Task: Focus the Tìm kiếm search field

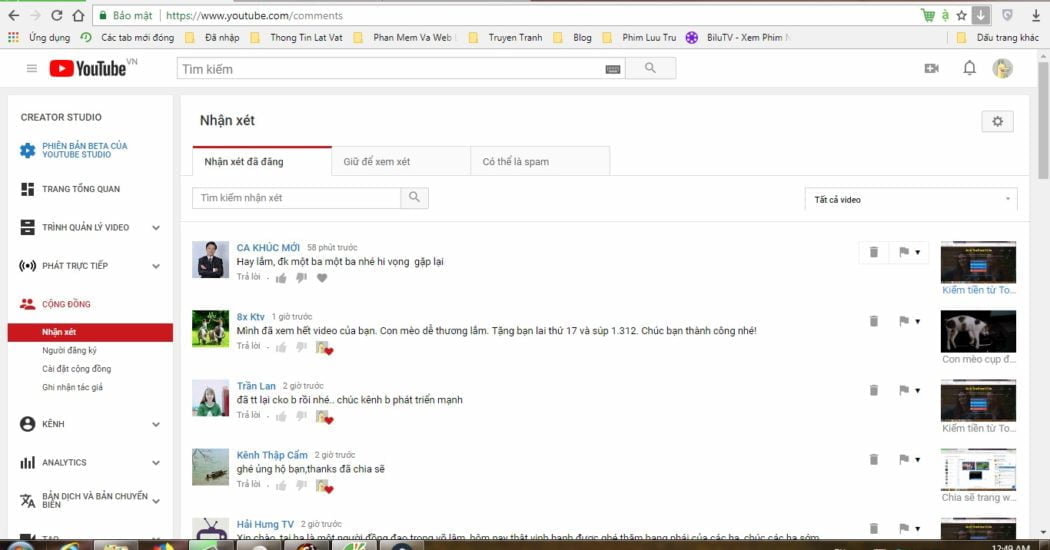Action: (390, 68)
